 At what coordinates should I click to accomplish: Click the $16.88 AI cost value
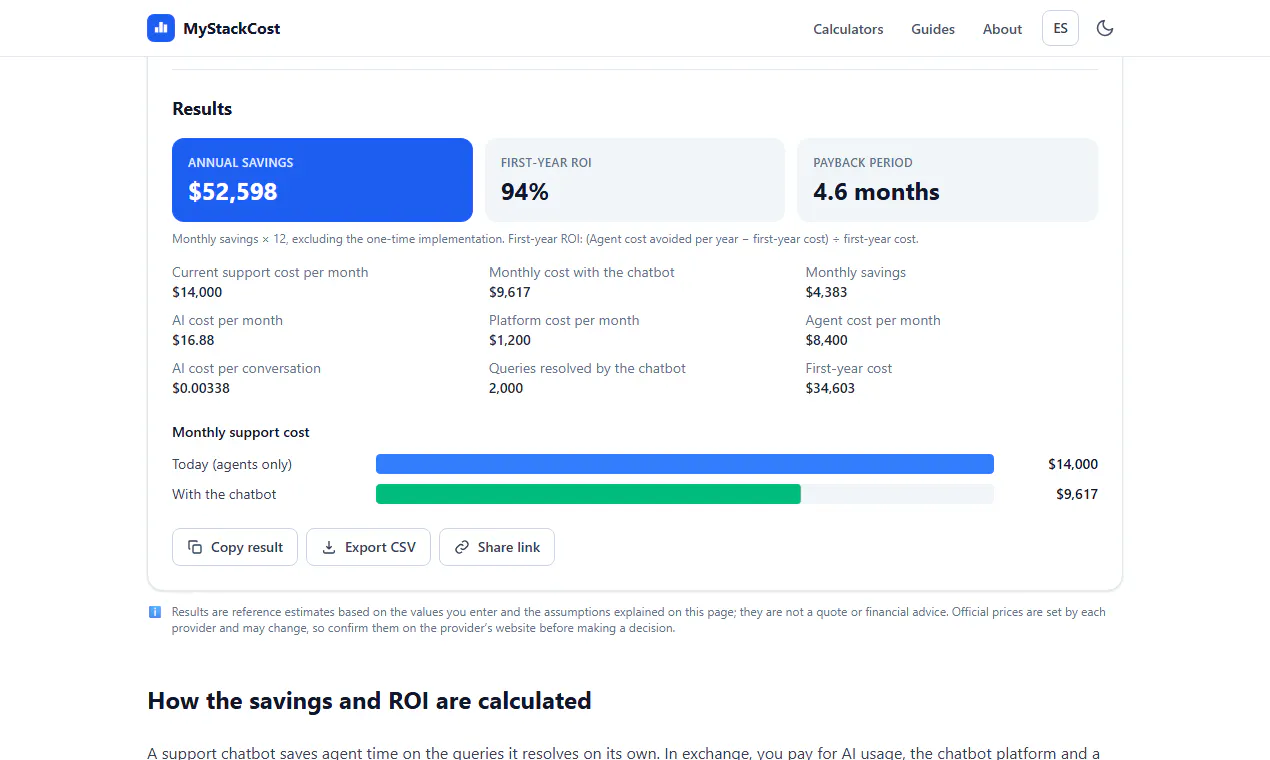[192, 340]
